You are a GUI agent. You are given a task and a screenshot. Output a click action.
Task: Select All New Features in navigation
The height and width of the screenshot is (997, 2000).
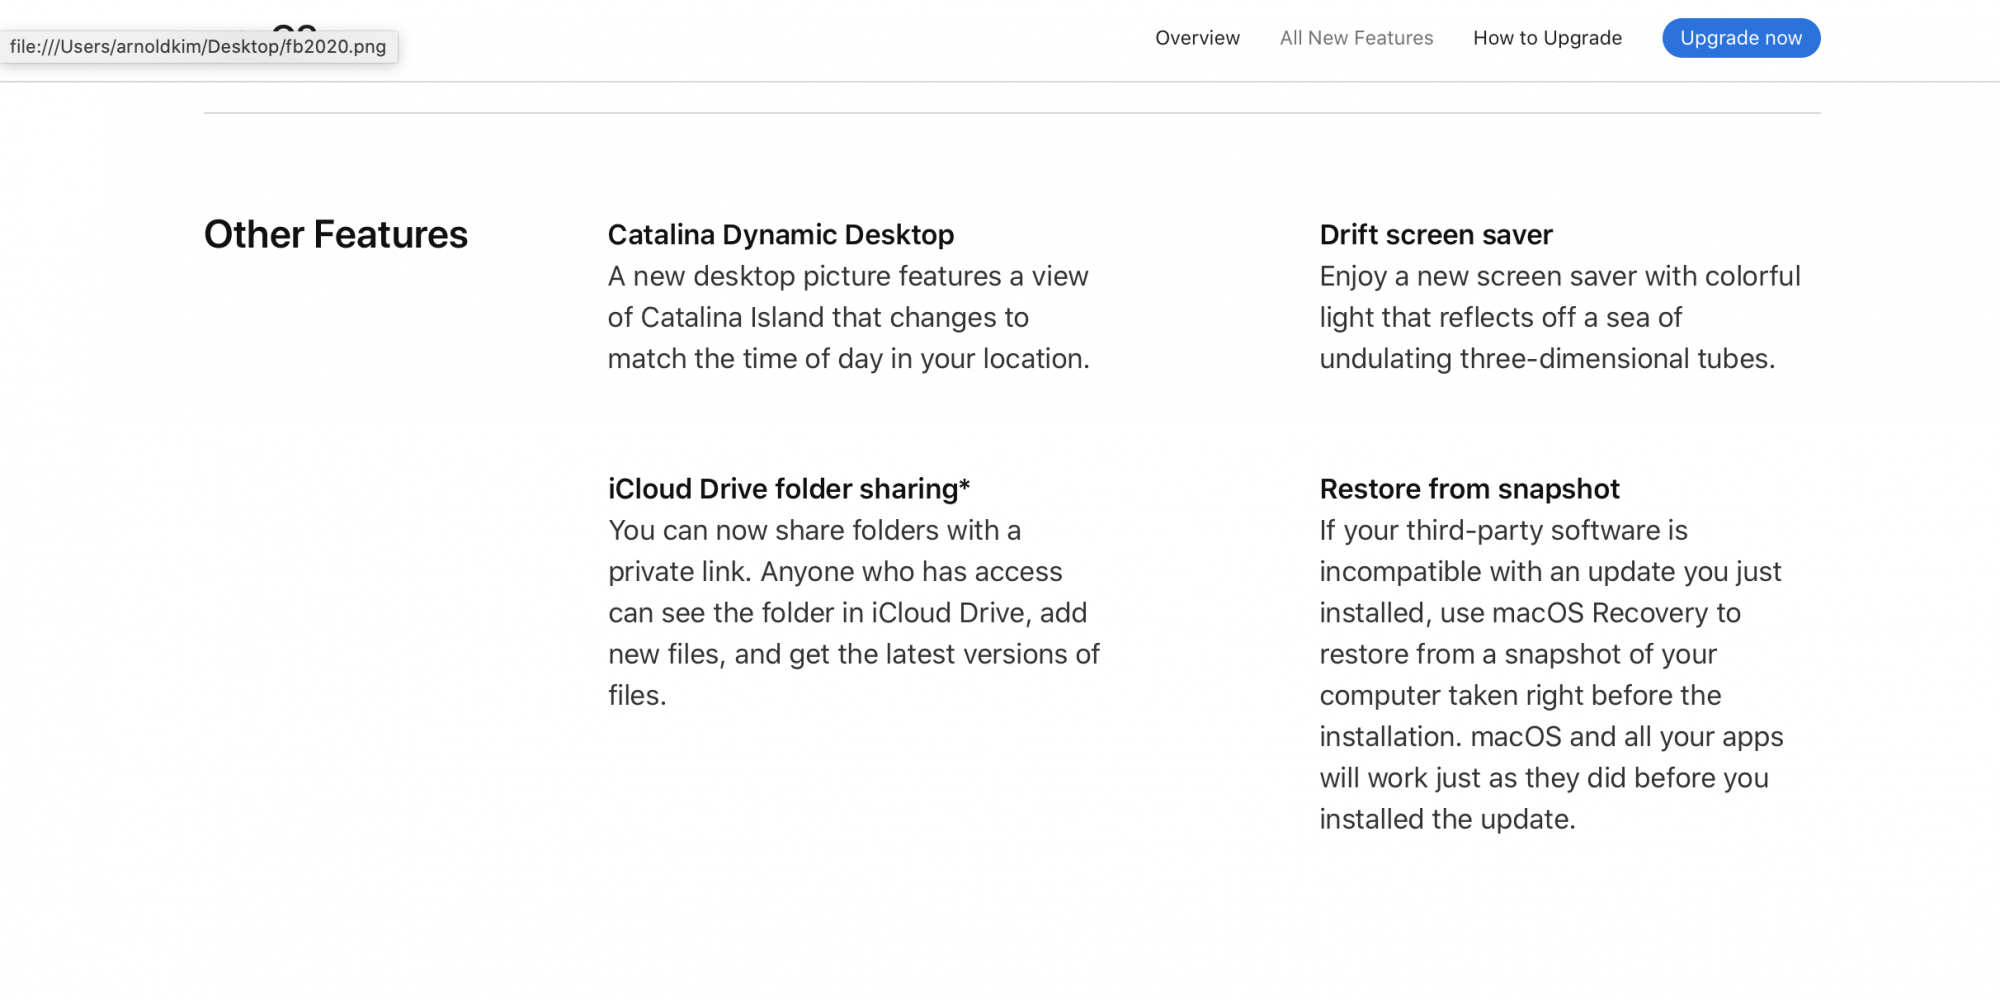click(1356, 38)
